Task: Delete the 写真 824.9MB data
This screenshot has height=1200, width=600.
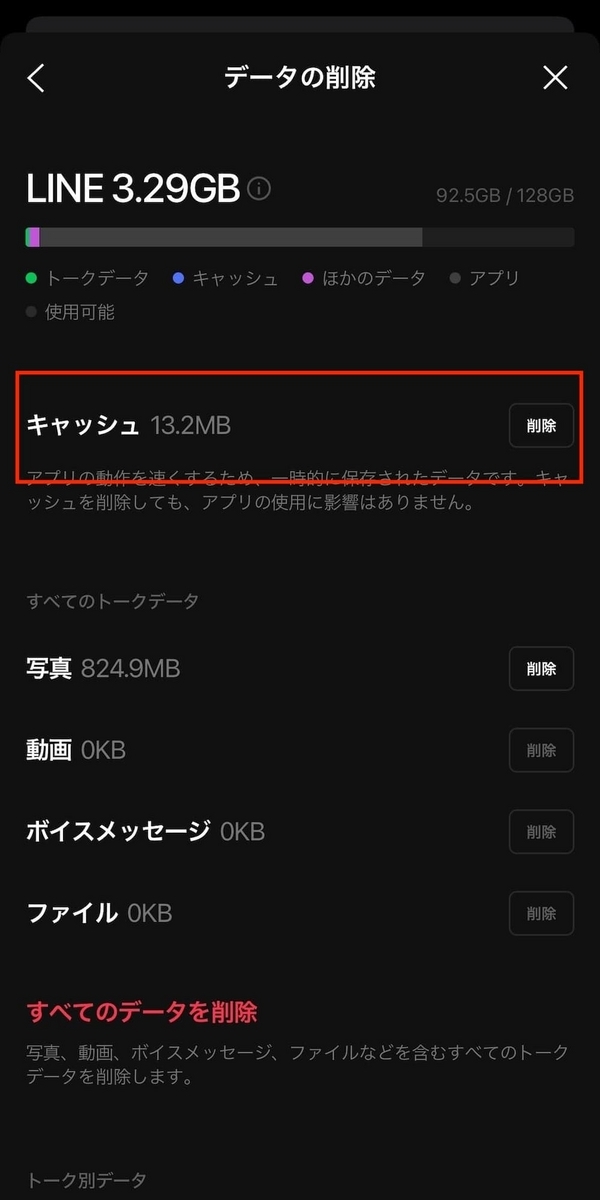Action: tap(541, 669)
